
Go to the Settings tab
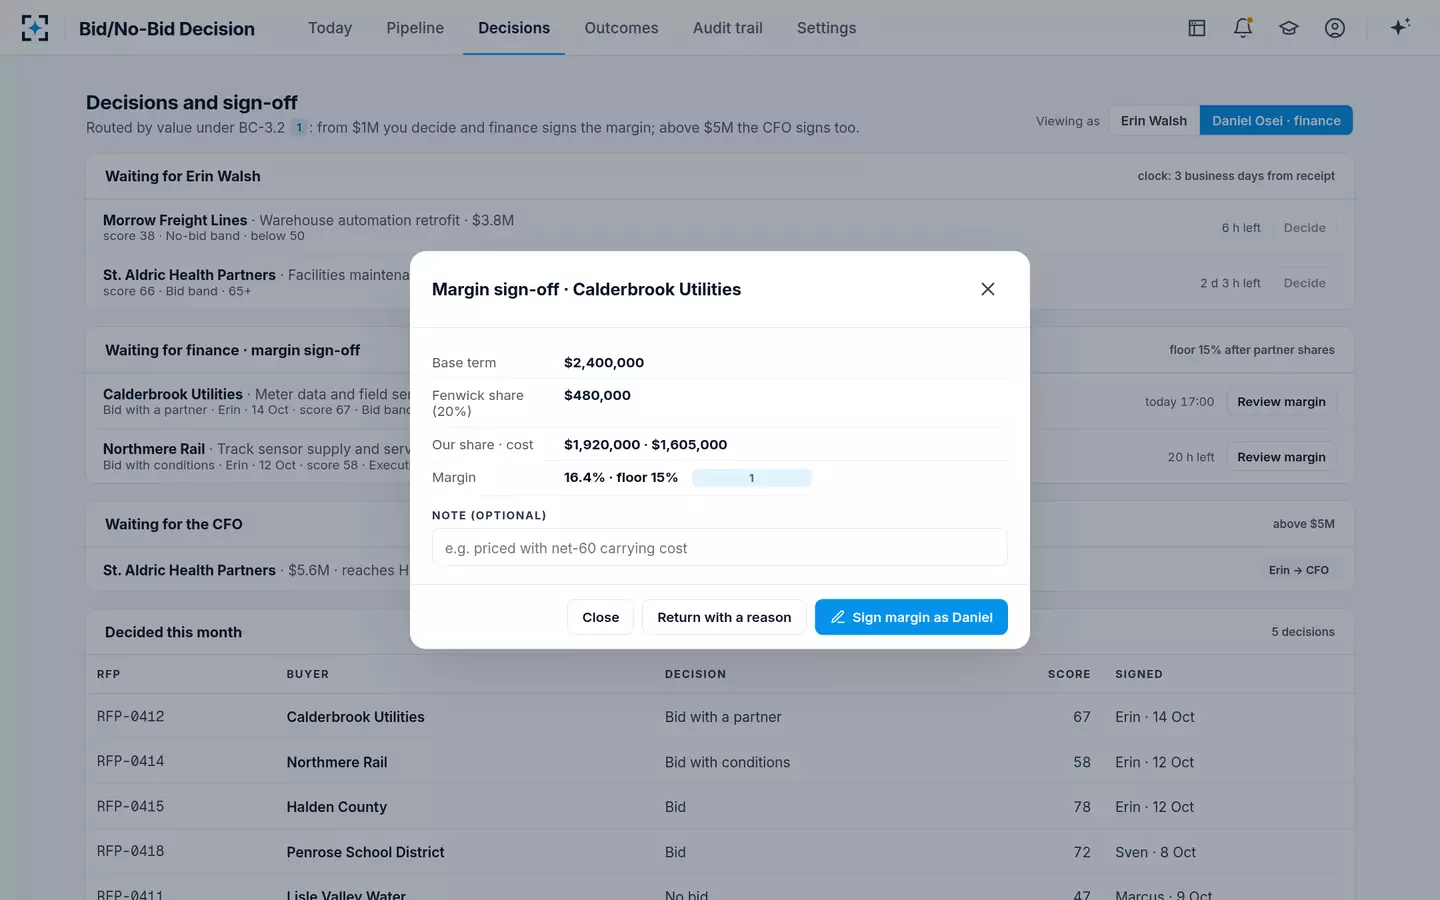[826, 28]
